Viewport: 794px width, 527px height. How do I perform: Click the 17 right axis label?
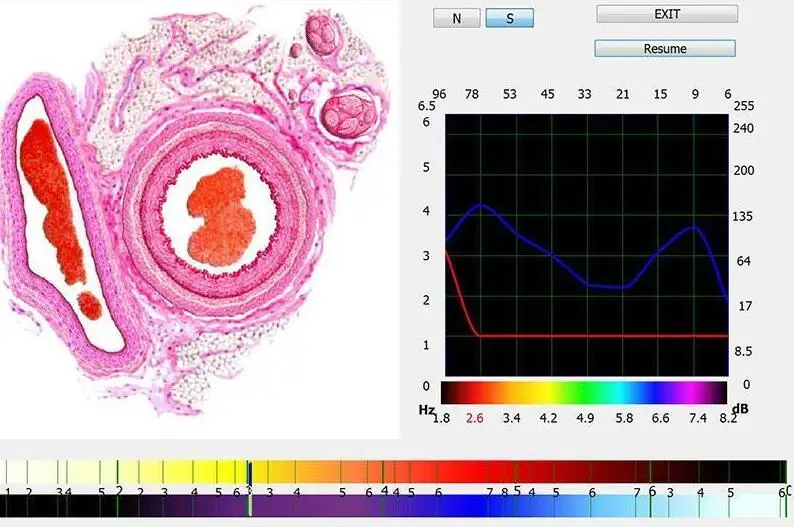click(x=745, y=306)
